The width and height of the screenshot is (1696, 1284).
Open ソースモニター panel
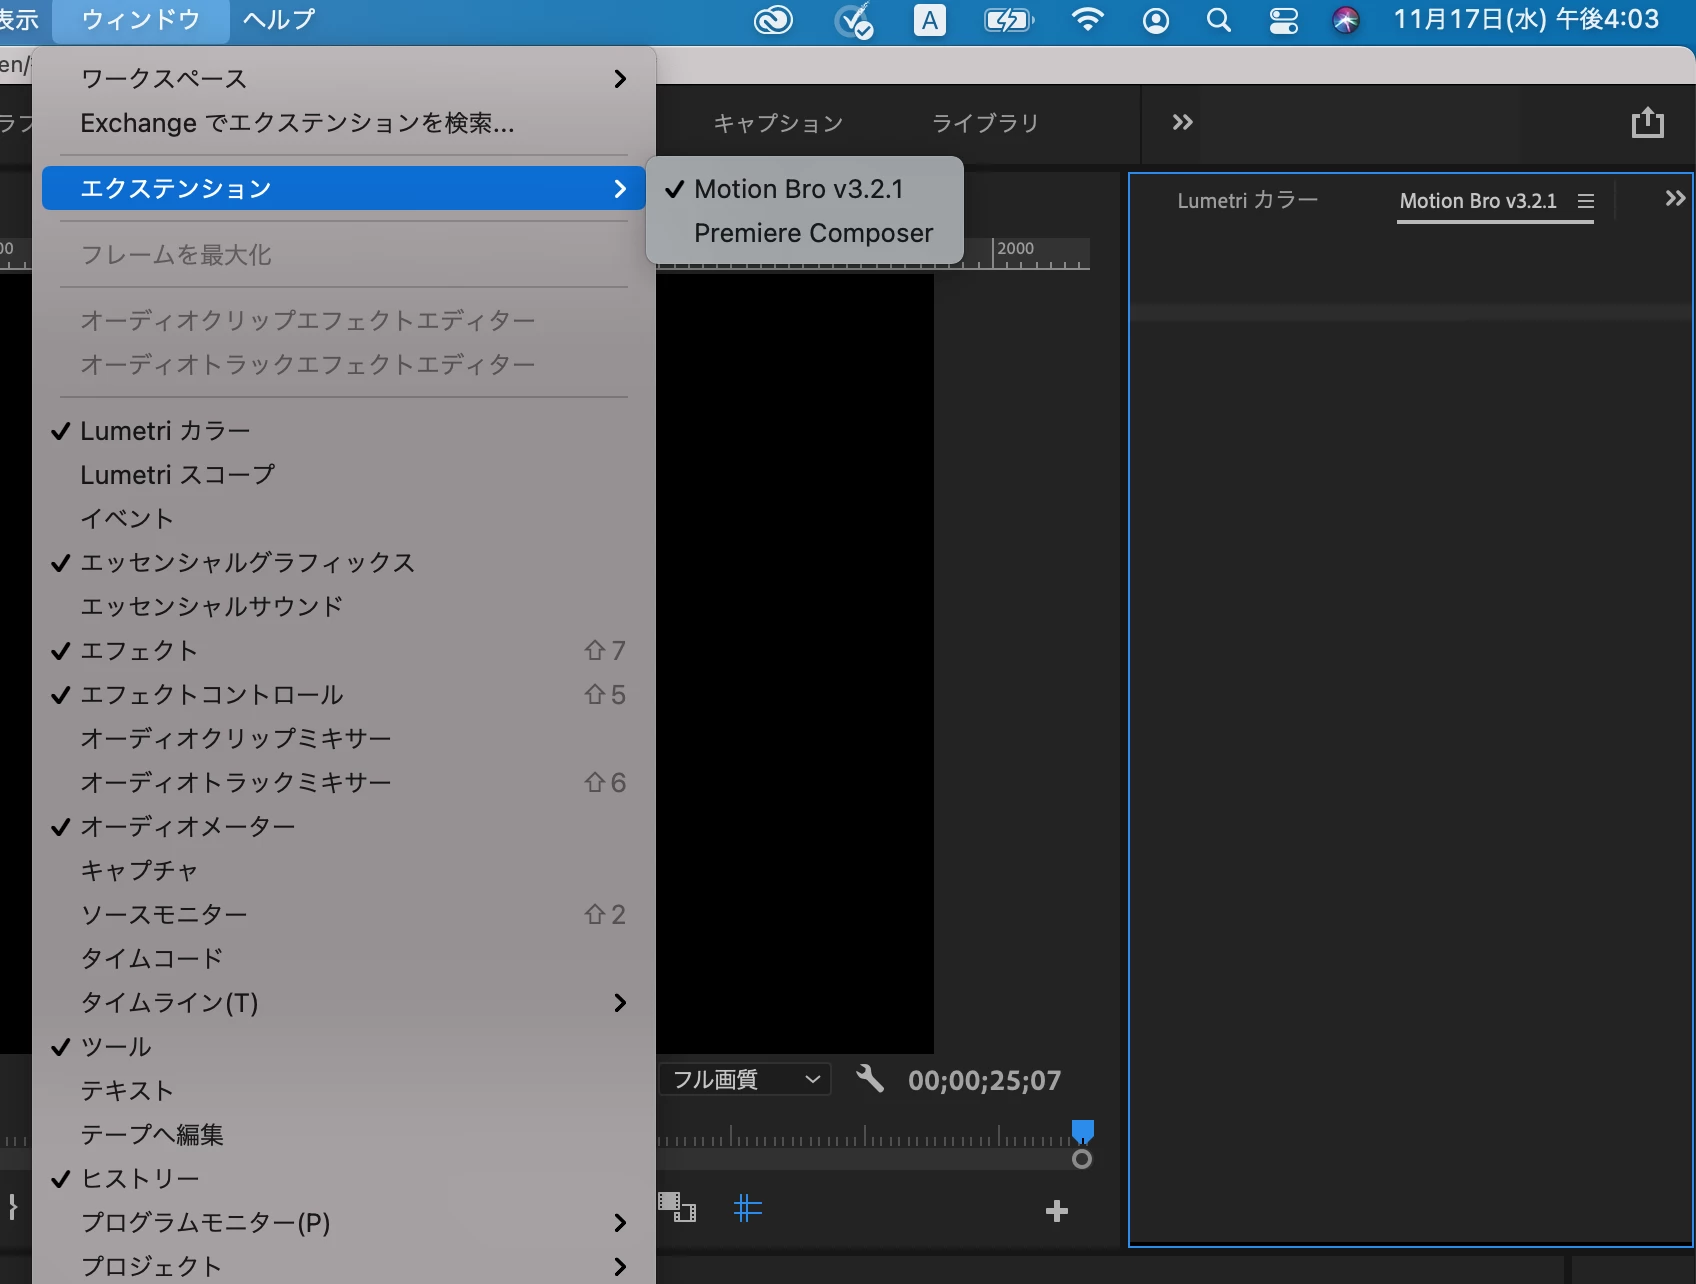click(x=344, y=914)
